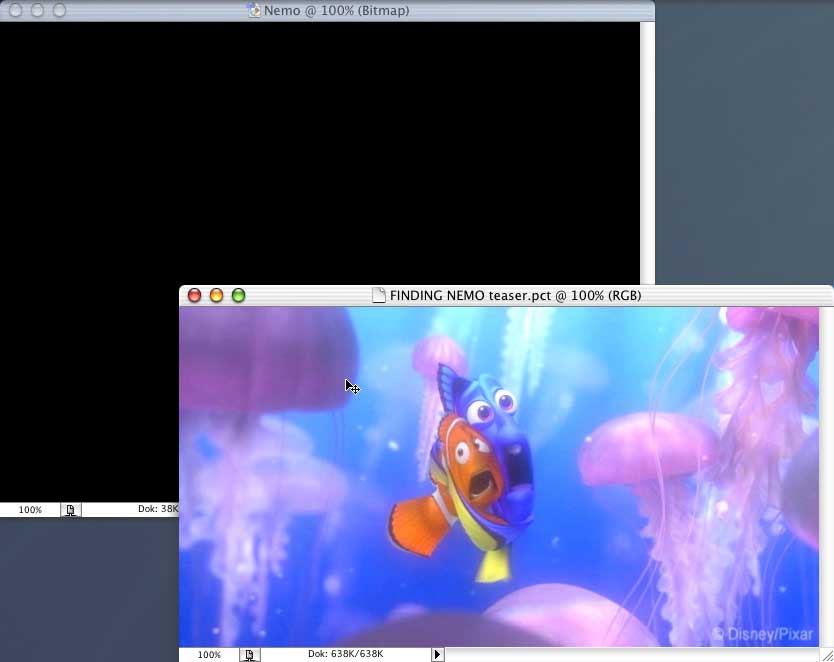Click the close button of the Nemo Bitmap window
The width and height of the screenshot is (834, 662).
[15, 10]
